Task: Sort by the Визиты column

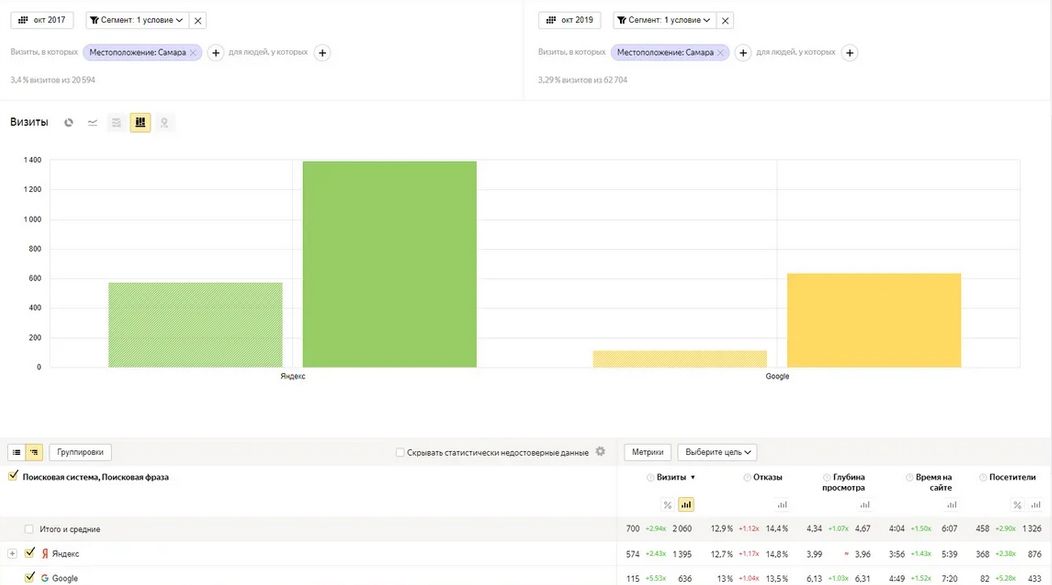Action: pos(672,477)
